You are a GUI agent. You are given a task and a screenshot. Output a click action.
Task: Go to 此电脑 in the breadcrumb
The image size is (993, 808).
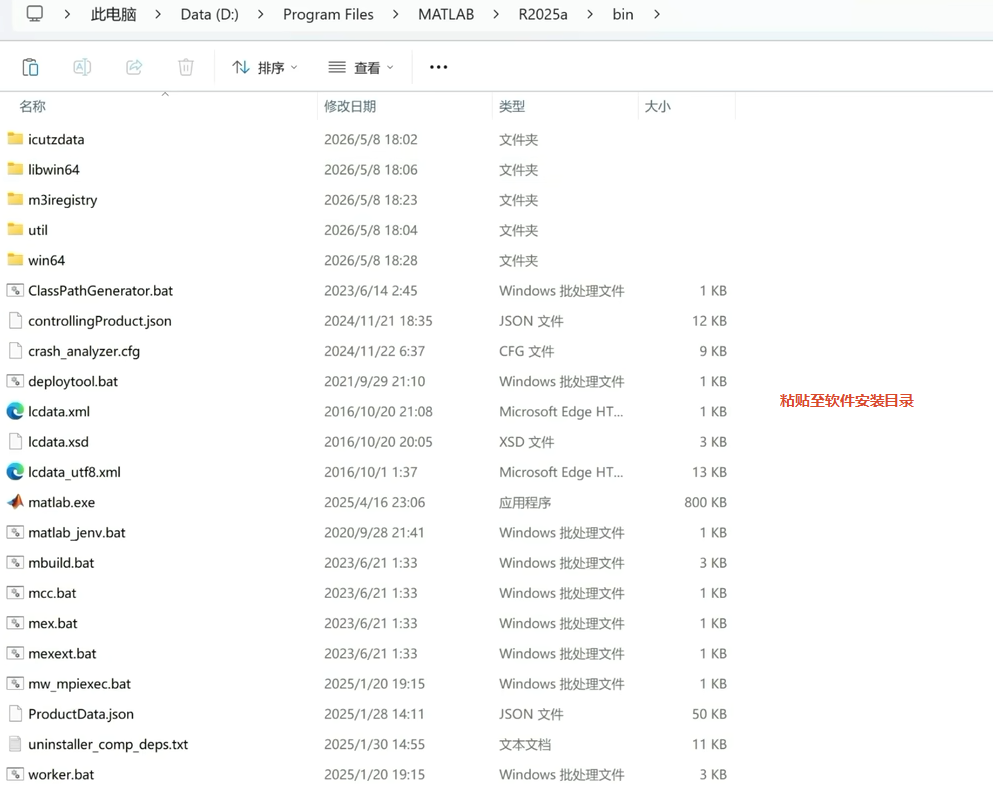coord(113,14)
